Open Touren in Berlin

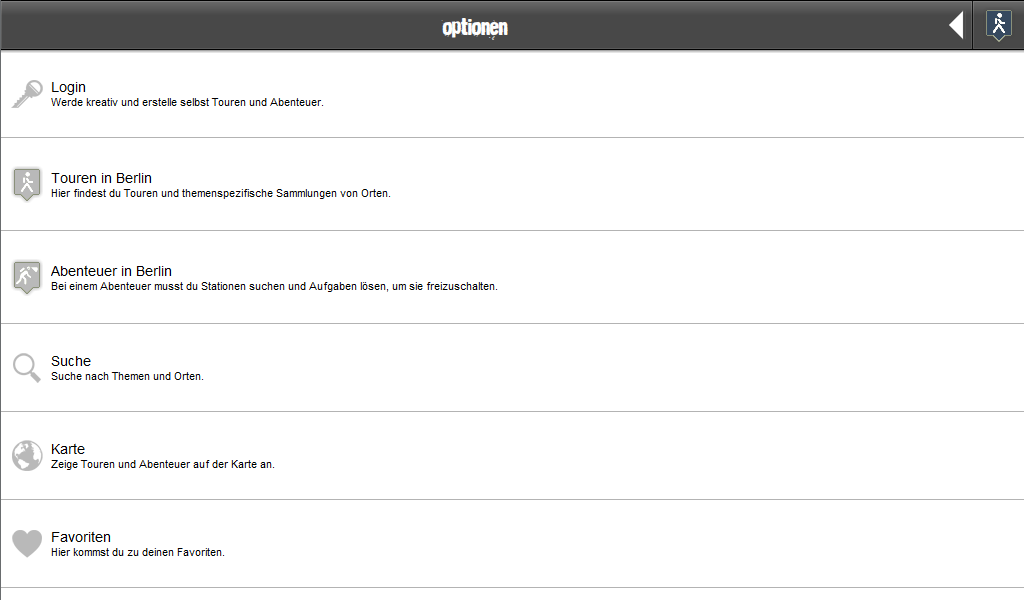coord(512,184)
